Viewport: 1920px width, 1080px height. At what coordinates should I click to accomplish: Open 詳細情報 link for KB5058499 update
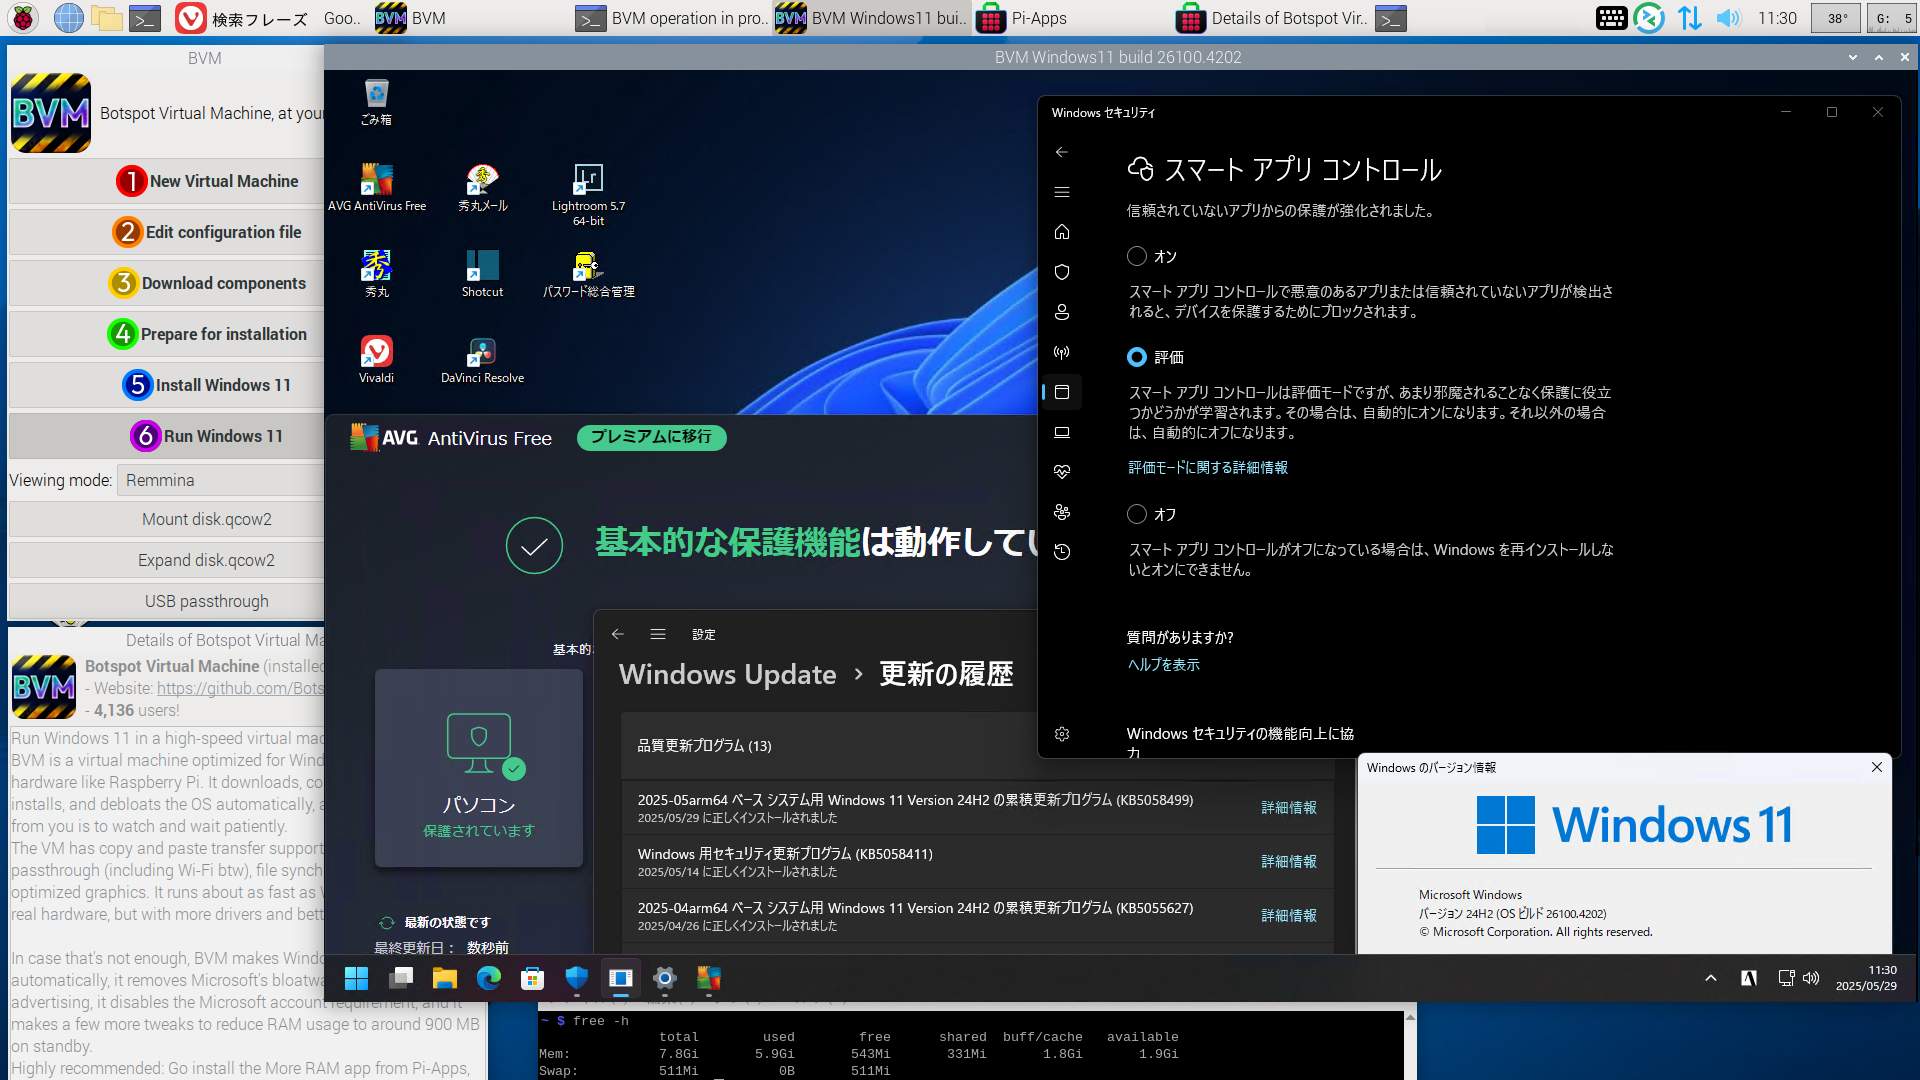pyautogui.click(x=1288, y=807)
